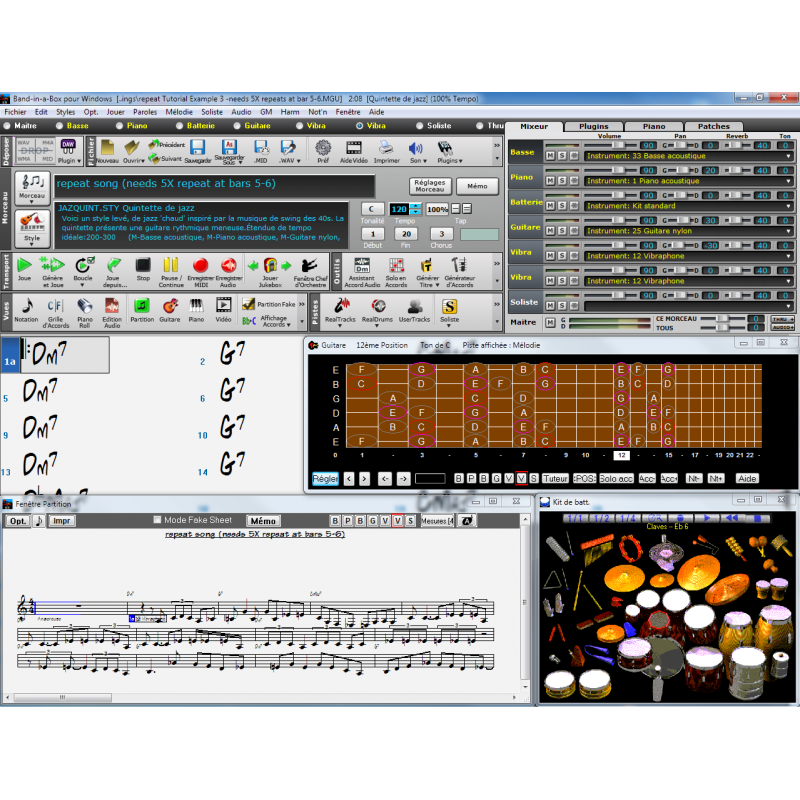Click the Sauvegarder disk icon
Image resolution: width=800 pixels, height=800 pixels.
pyautogui.click(x=197, y=147)
